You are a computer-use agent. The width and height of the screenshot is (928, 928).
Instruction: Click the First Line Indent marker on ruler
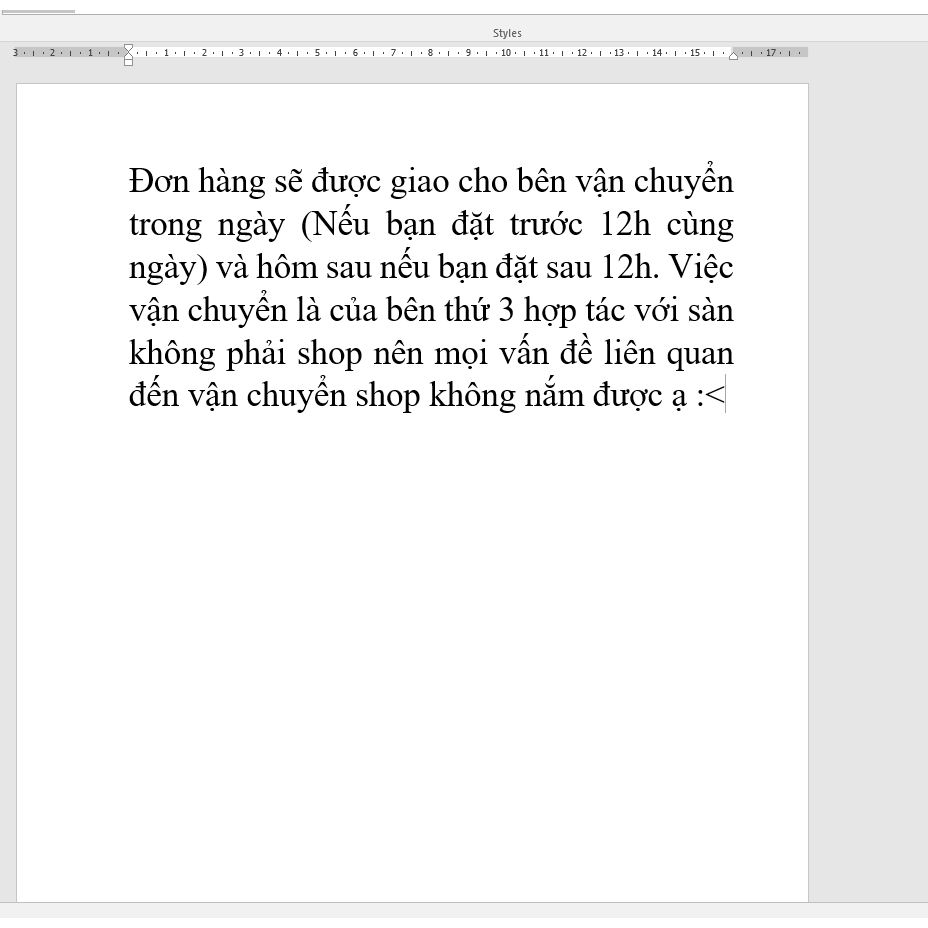coord(128,48)
